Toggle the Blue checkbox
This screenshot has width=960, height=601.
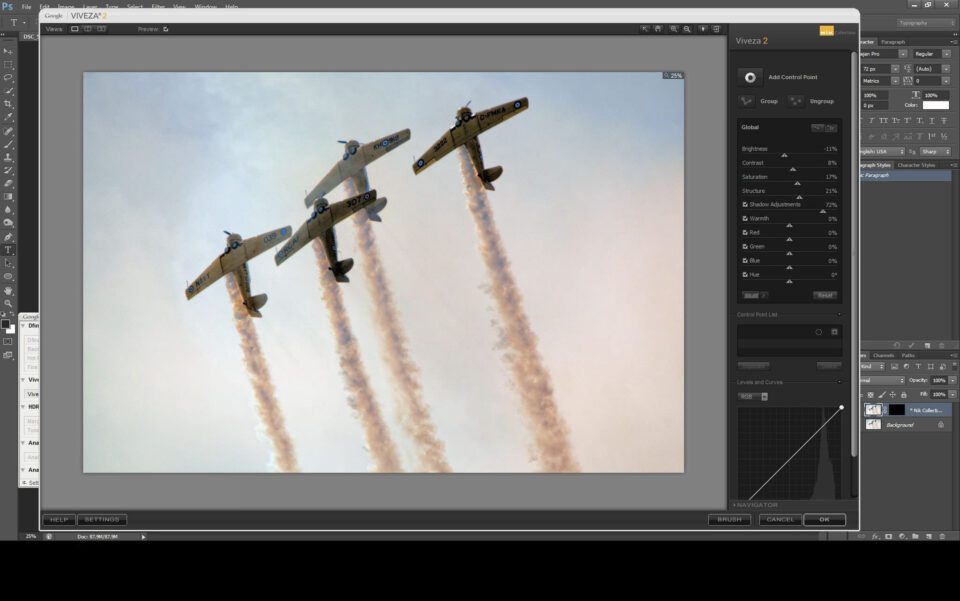click(745, 261)
